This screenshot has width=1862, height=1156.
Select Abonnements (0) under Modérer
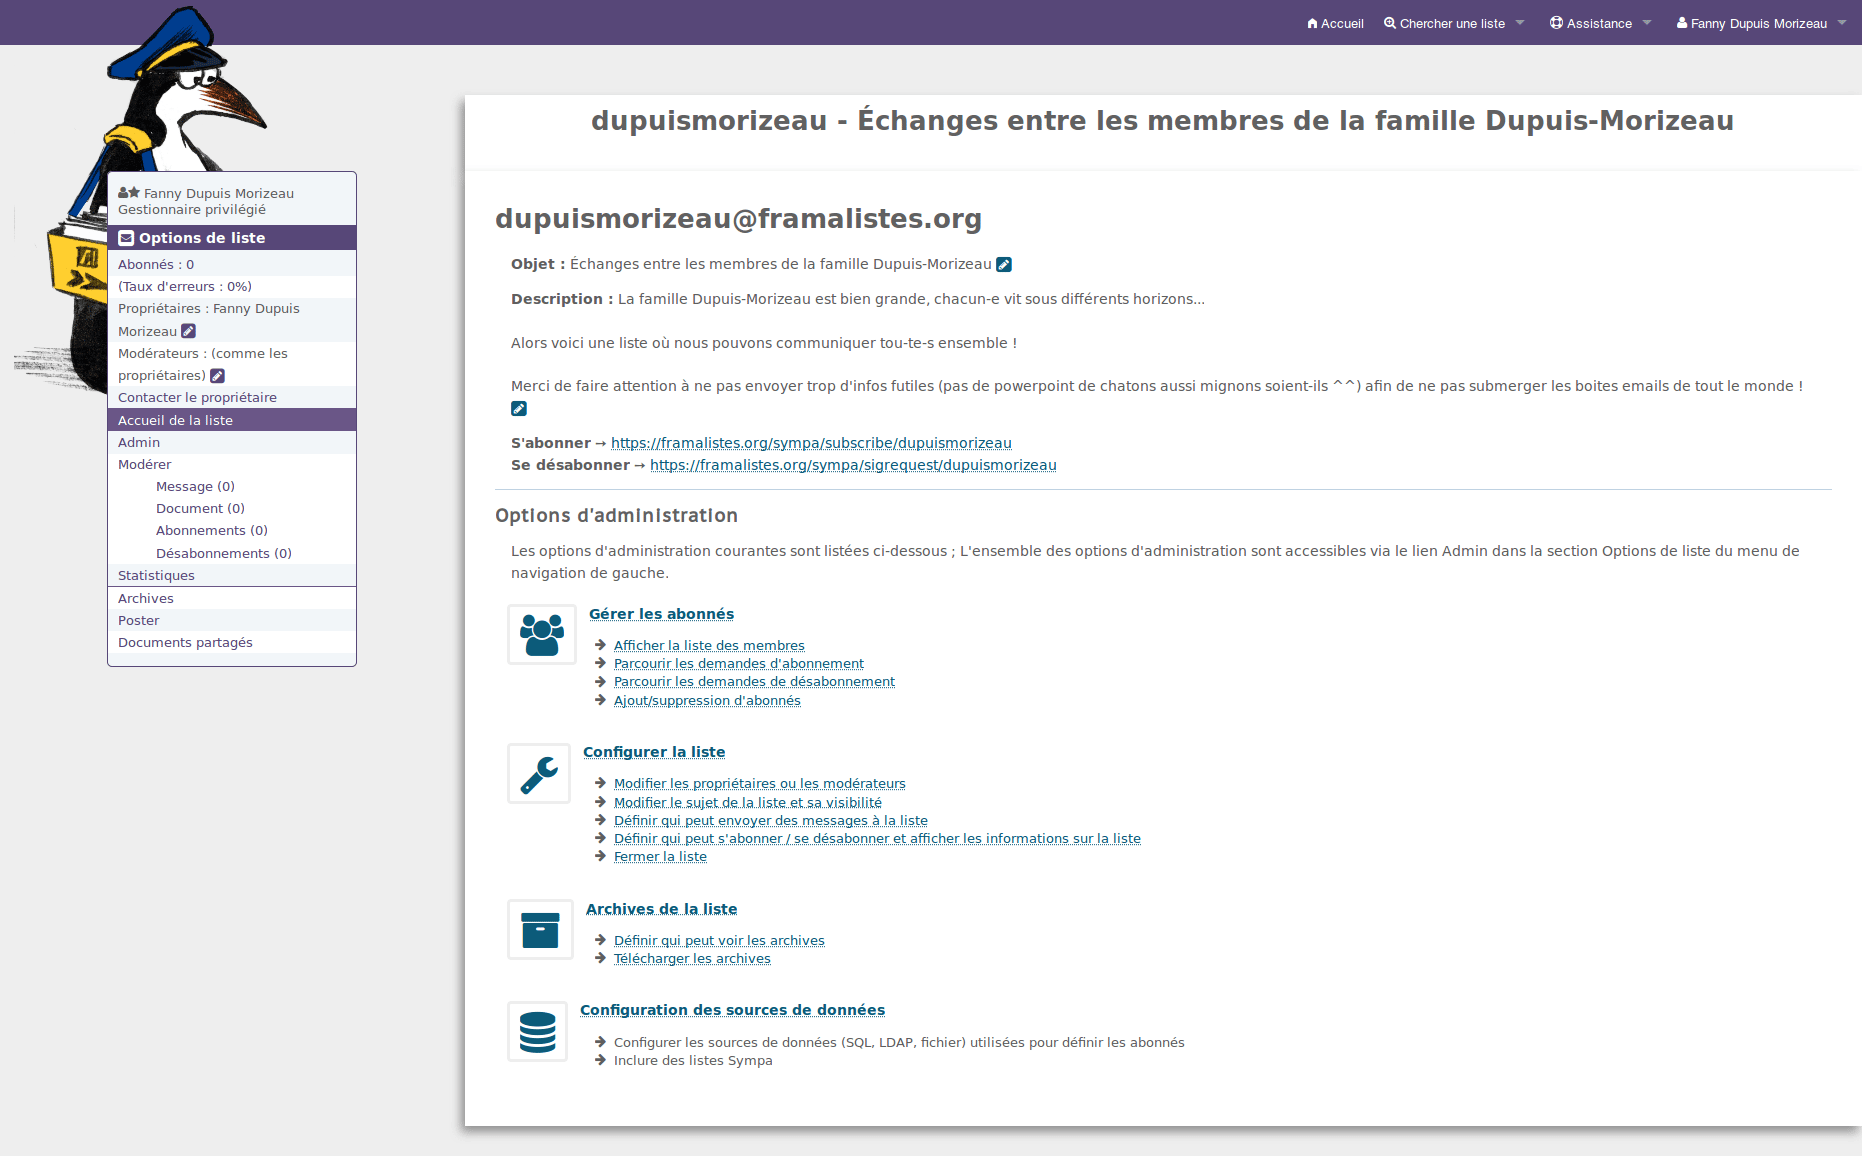click(x=211, y=531)
